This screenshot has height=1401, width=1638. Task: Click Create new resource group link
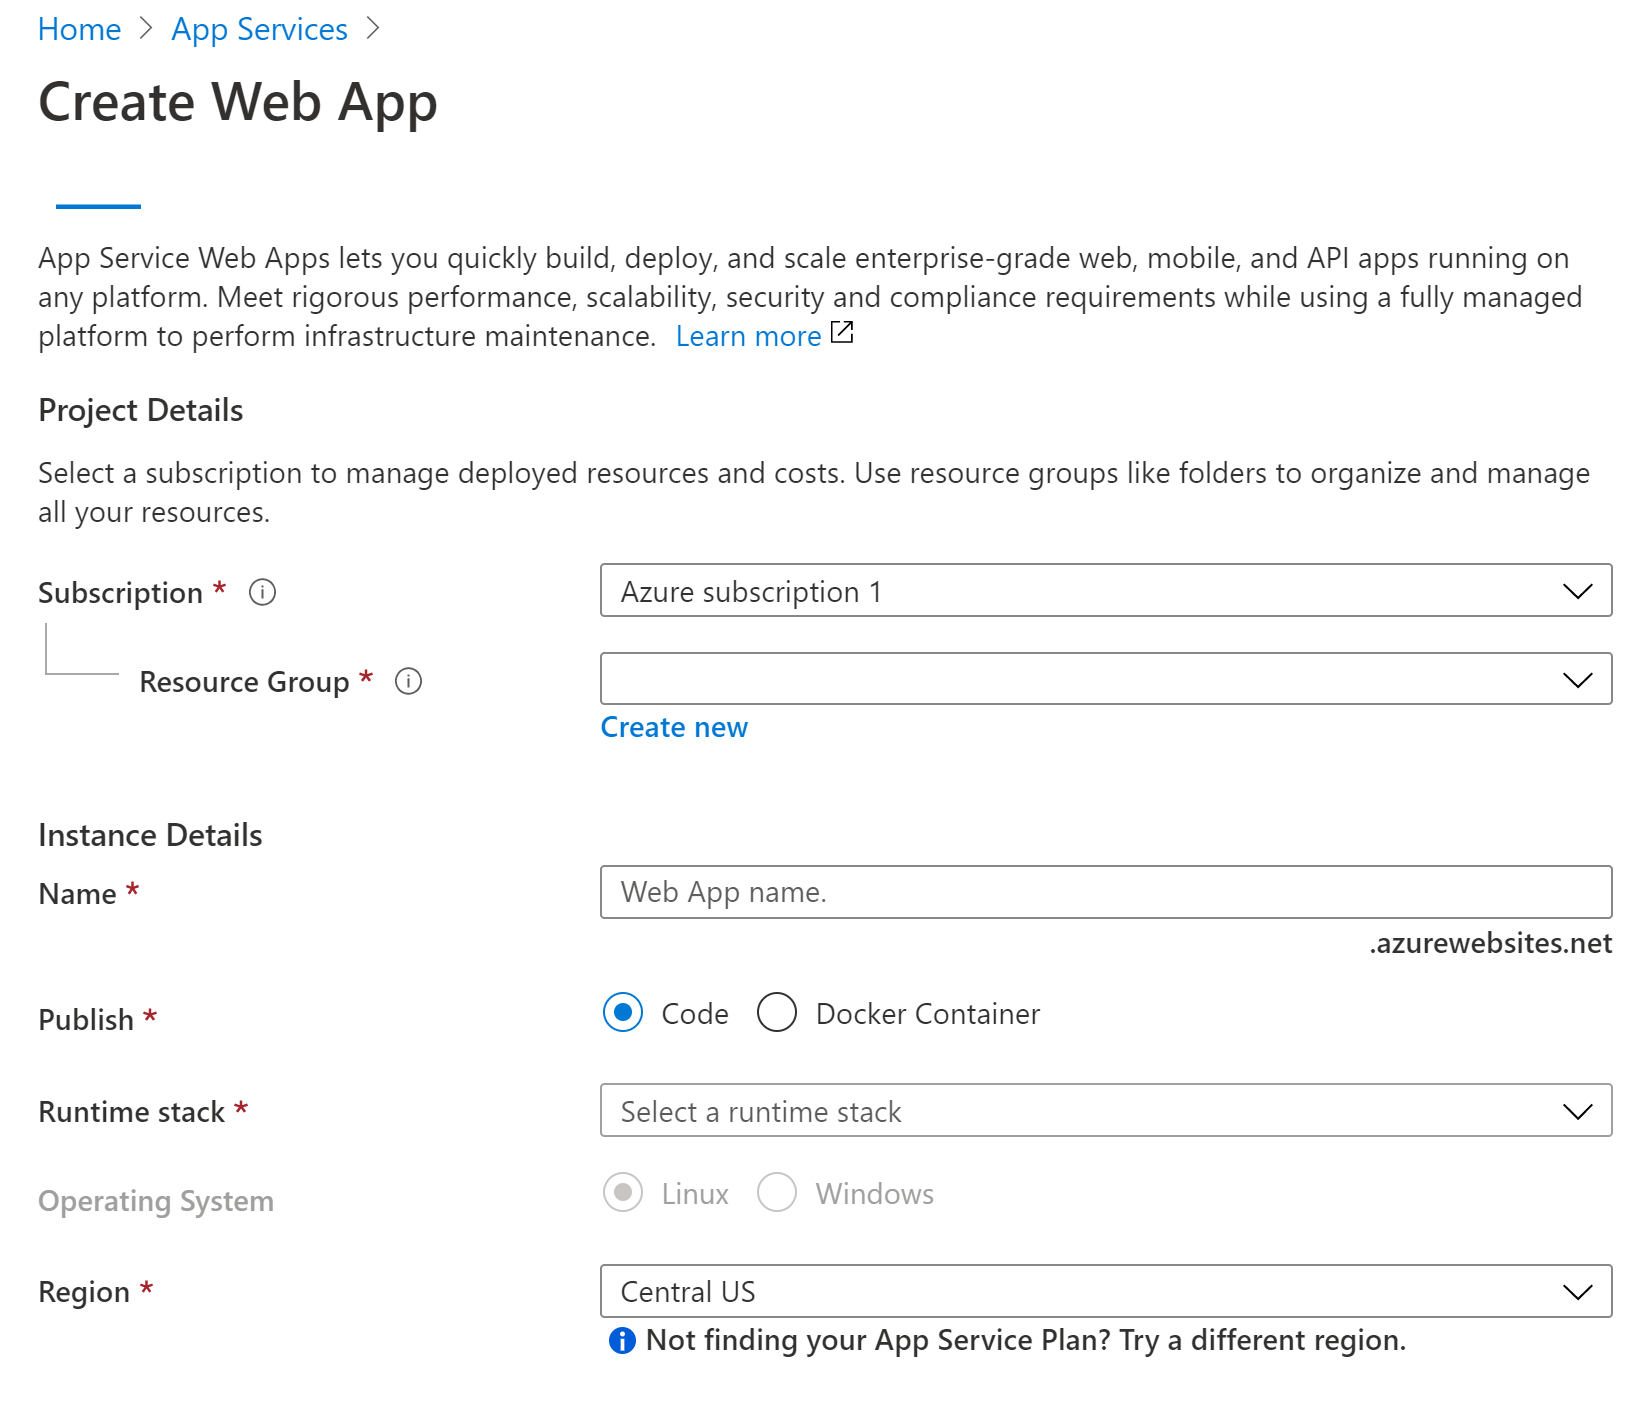click(674, 727)
